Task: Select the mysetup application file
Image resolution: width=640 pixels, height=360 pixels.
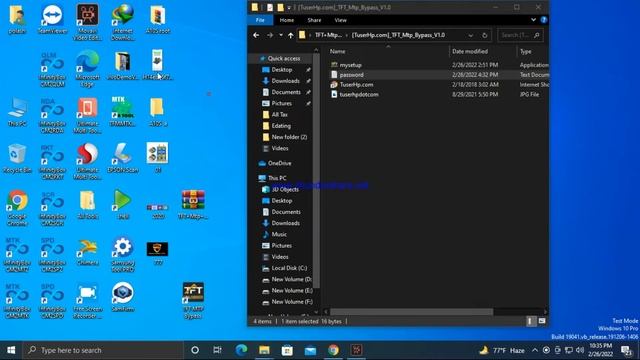Action: pos(351,65)
